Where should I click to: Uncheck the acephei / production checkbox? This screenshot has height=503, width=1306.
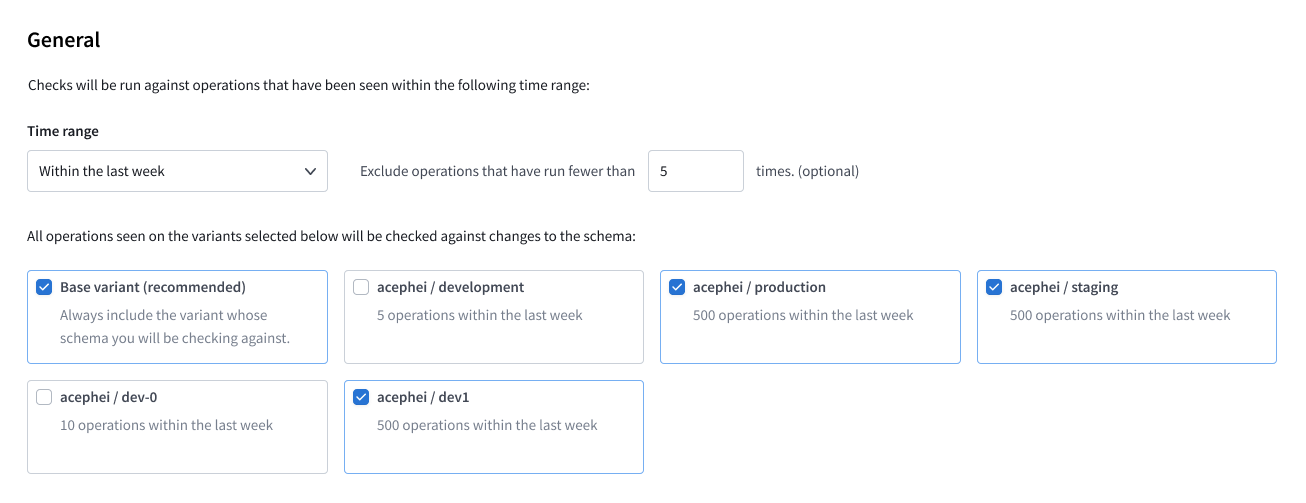677,287
